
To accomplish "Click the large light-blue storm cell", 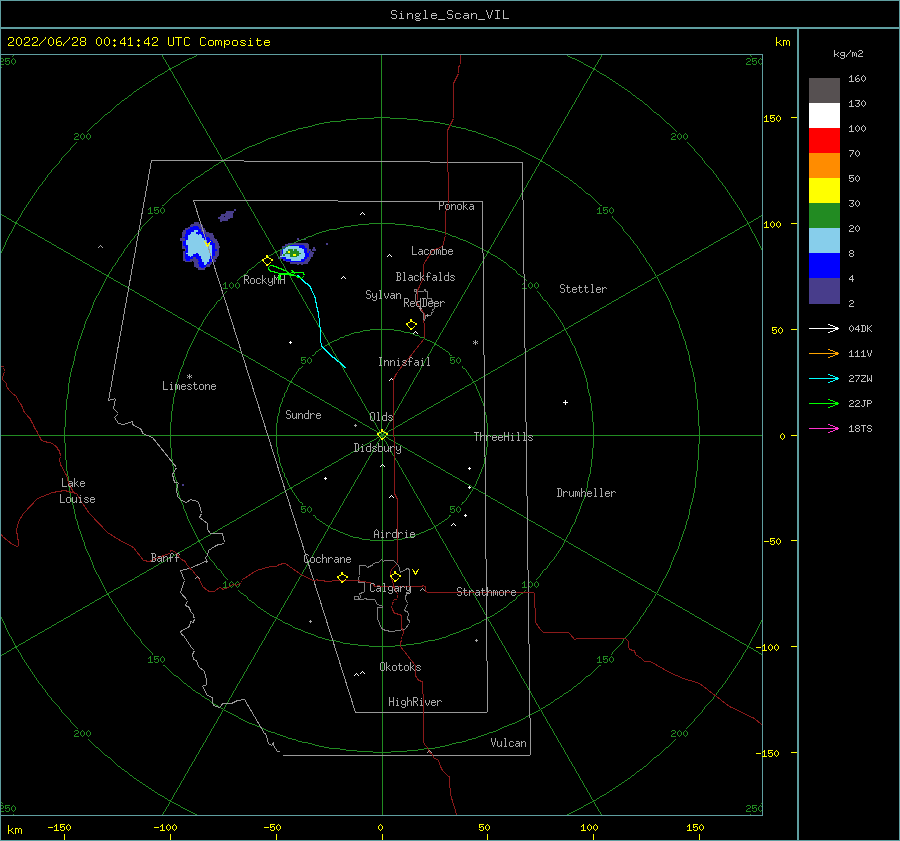I will point(199,247).
